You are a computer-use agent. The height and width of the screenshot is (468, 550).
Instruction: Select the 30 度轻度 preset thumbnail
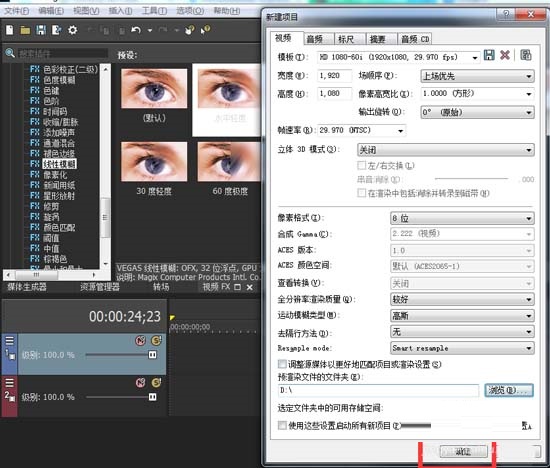154,162
